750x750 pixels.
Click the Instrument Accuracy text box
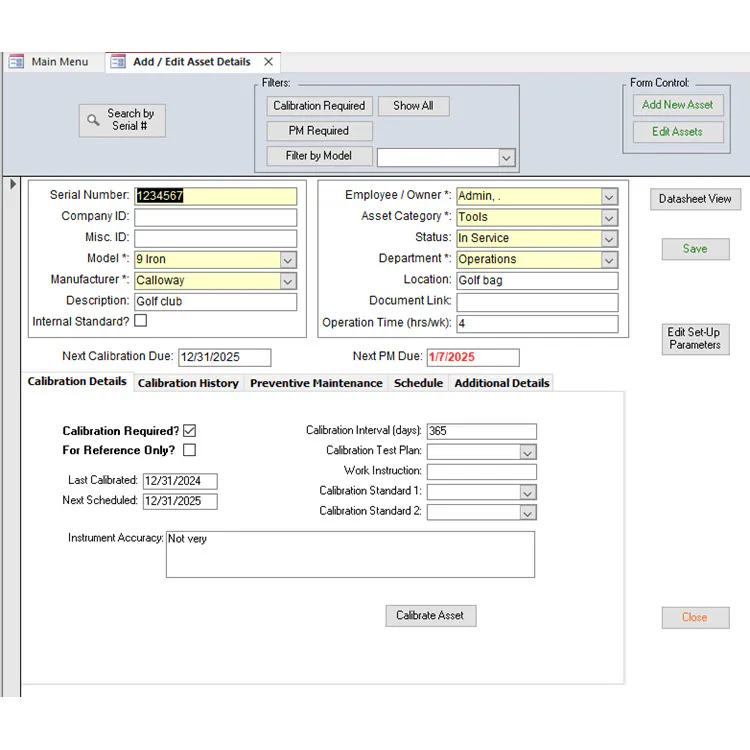coord(350,554)
